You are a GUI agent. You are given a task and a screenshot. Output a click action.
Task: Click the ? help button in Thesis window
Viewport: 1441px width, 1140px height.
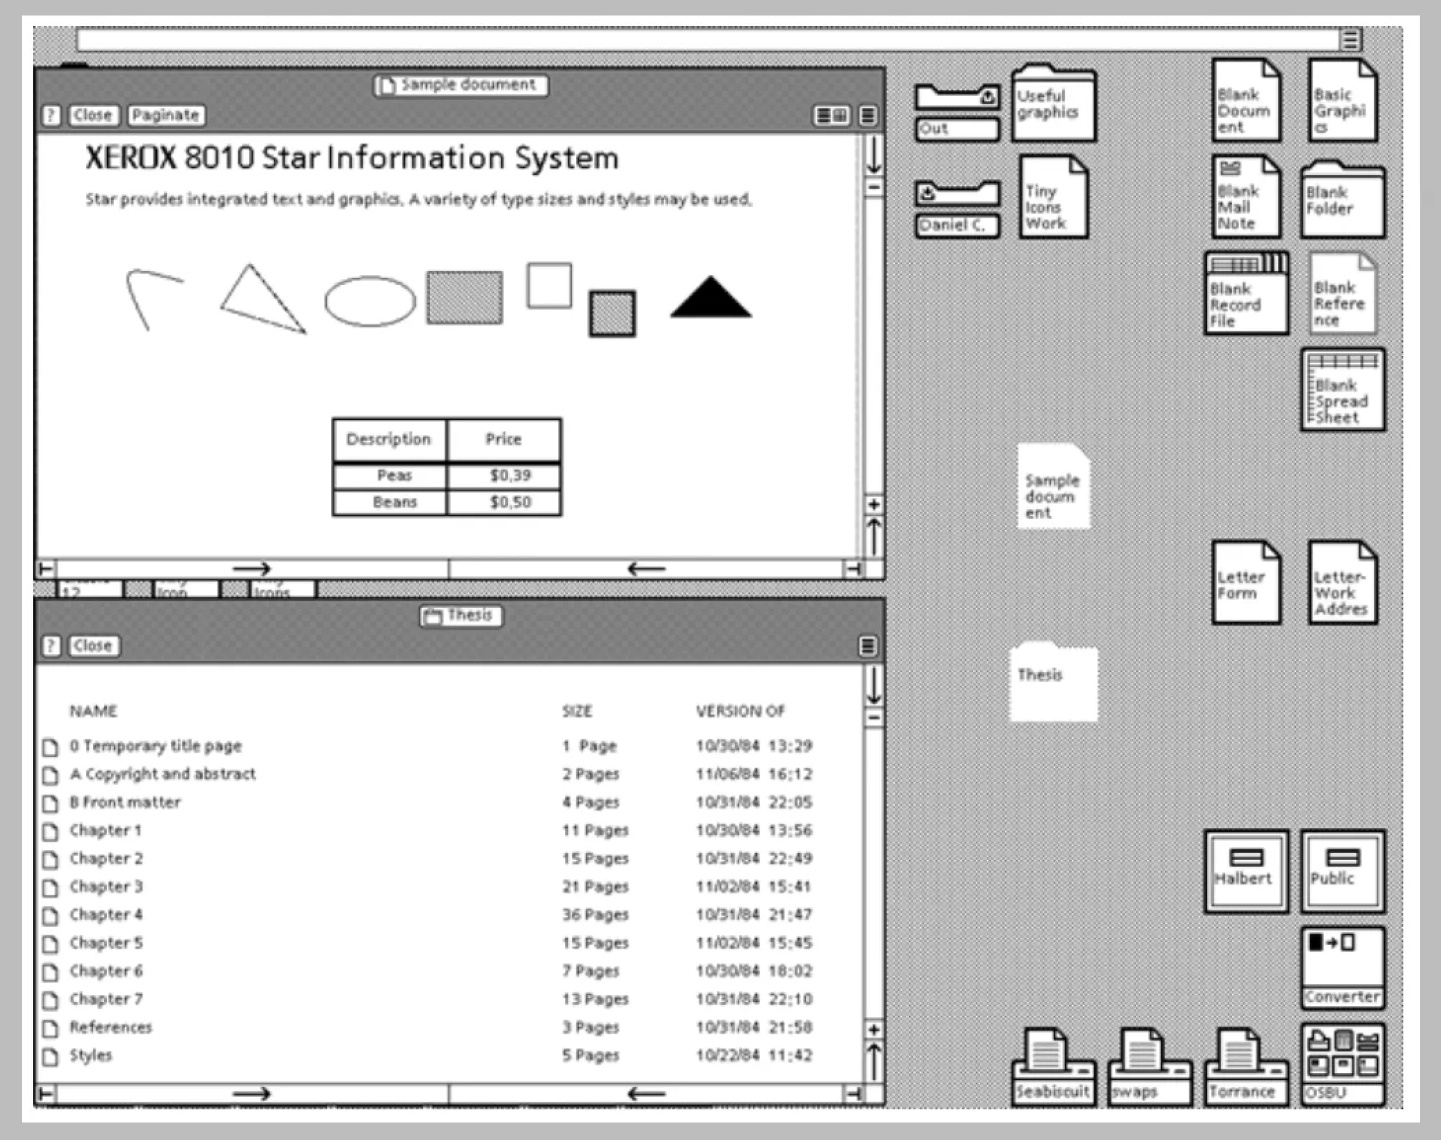(x=51, y=646)
